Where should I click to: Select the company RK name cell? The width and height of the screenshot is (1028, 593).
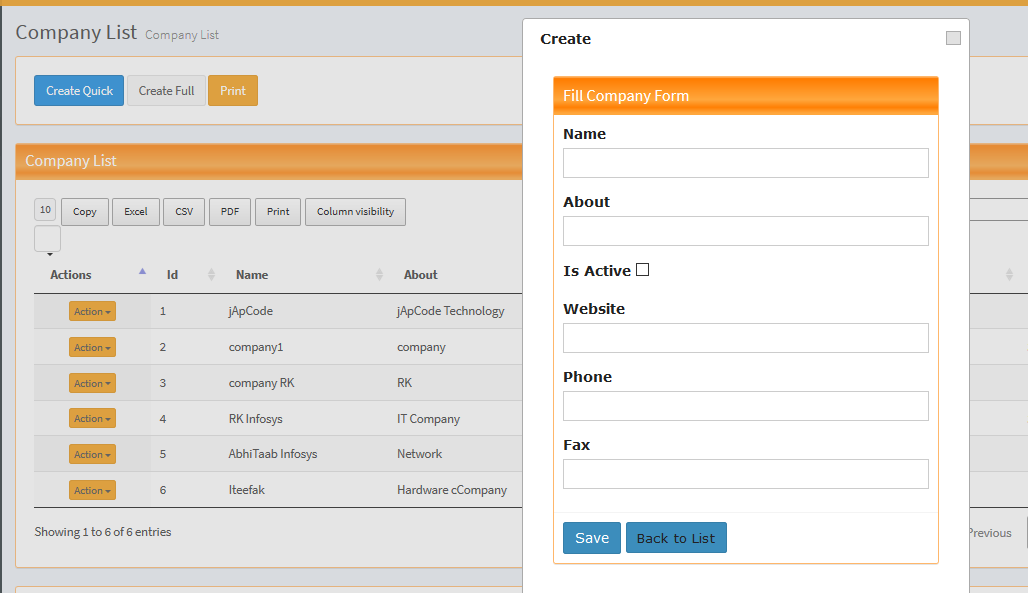[261, 383]
